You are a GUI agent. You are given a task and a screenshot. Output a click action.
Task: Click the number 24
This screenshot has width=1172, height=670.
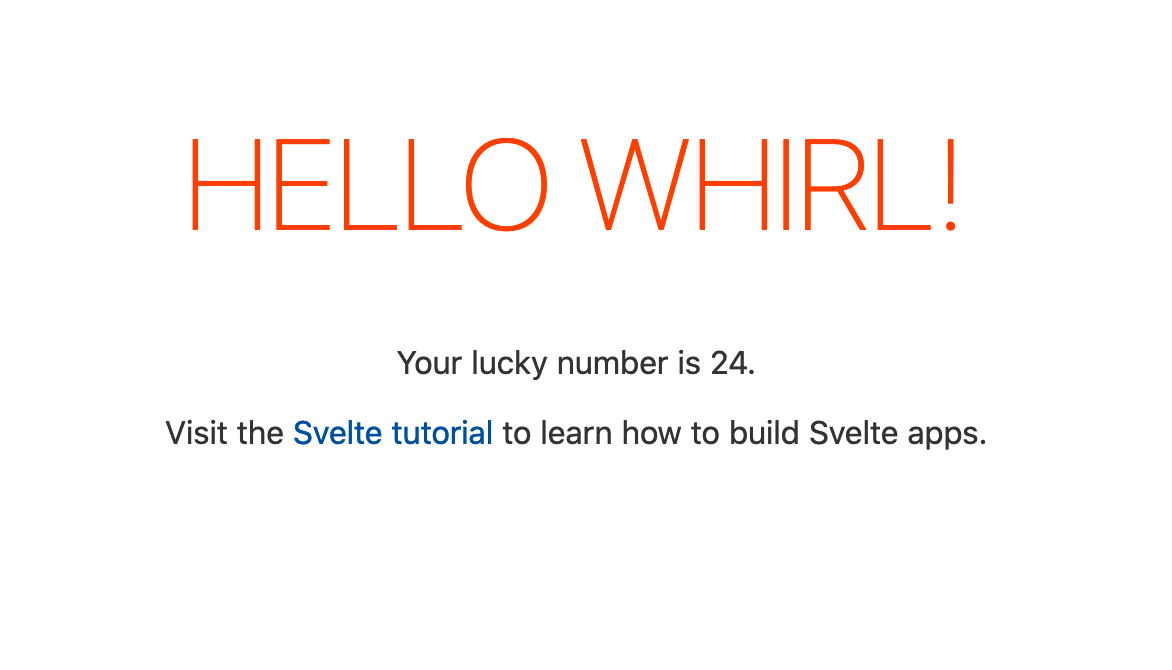(729, 363)
